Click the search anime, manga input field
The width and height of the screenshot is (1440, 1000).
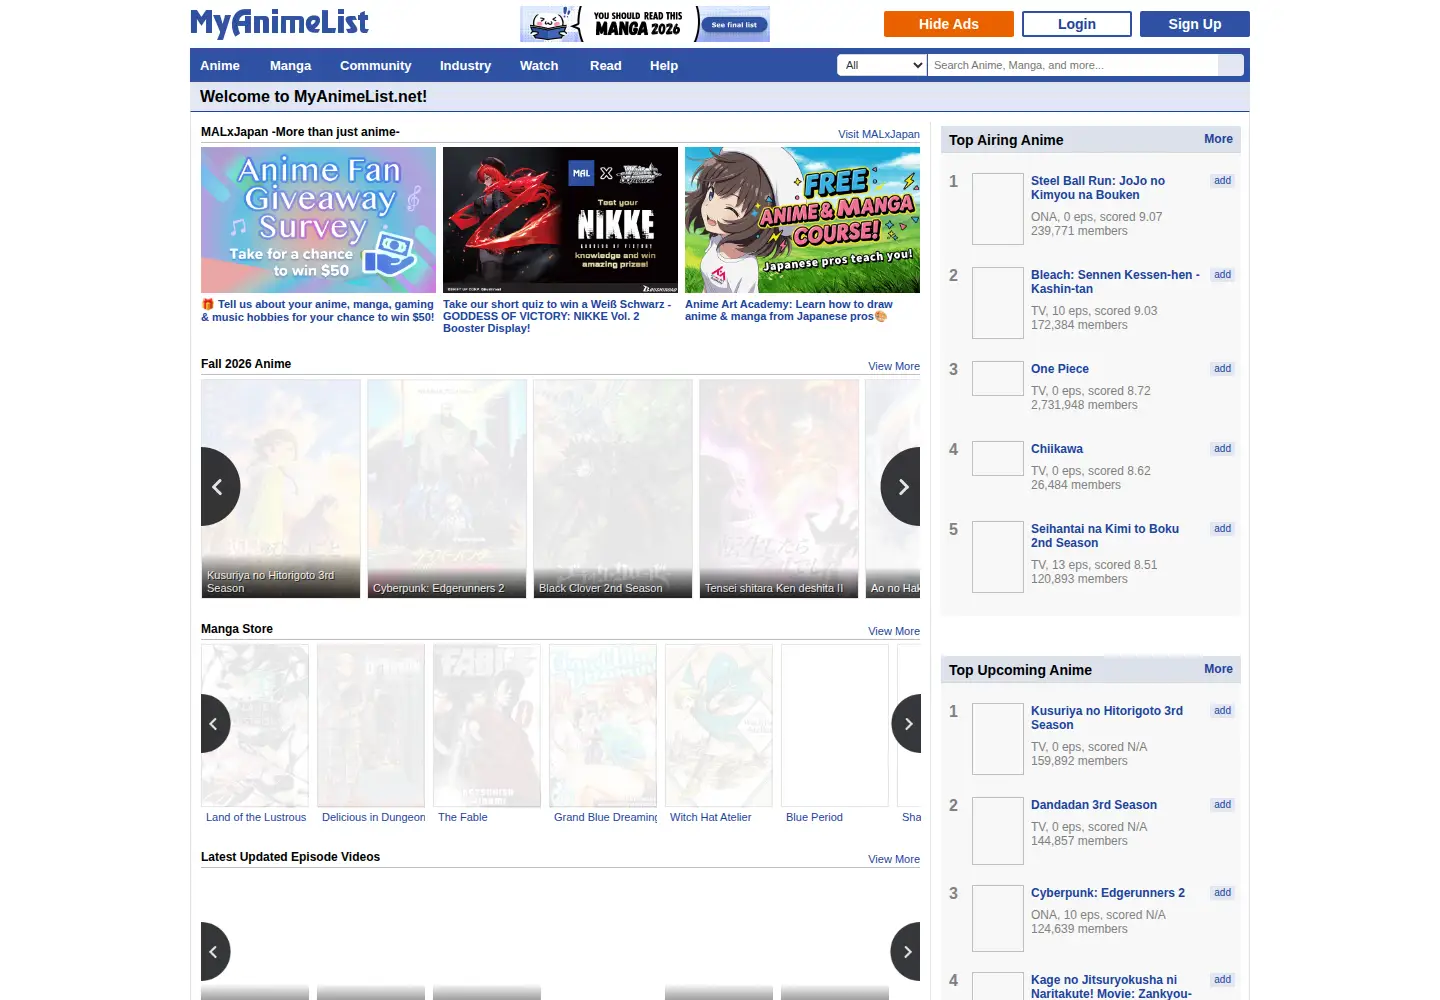(1073, 65)
